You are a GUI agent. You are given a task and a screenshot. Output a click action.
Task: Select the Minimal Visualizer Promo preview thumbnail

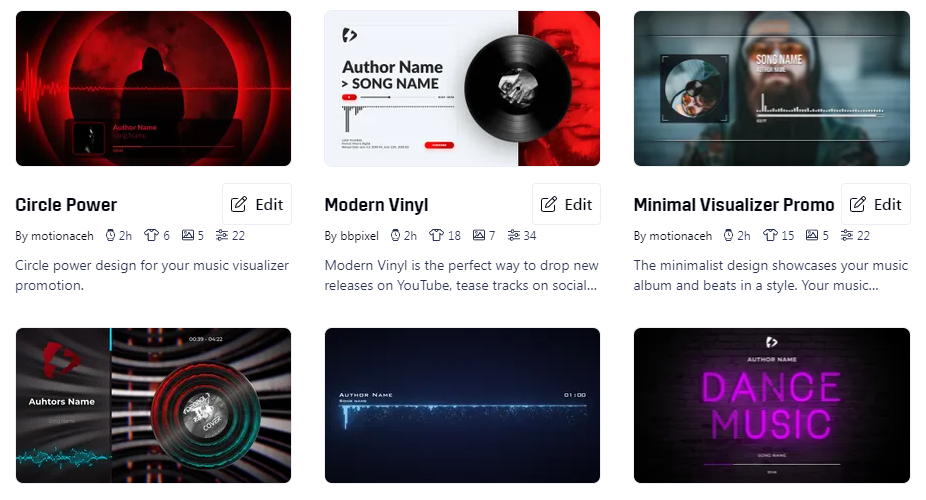click(x=772, y=89)
